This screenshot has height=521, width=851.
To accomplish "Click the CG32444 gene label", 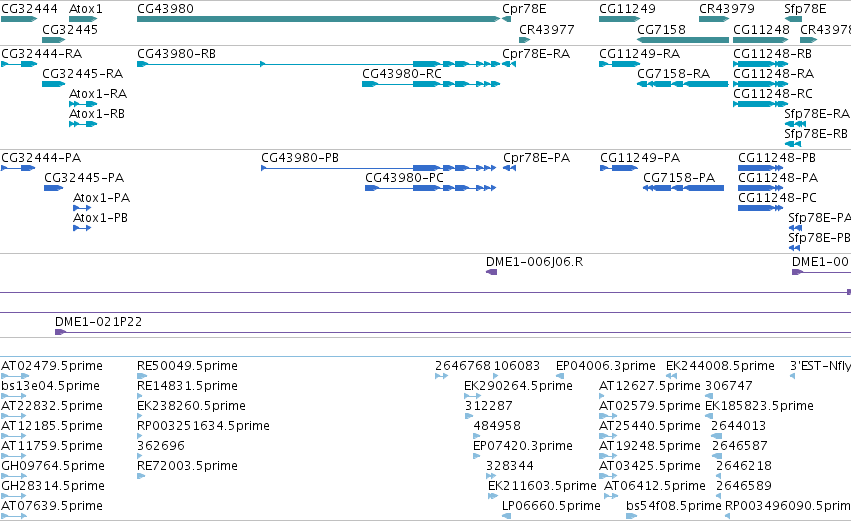I will [29, 9].
